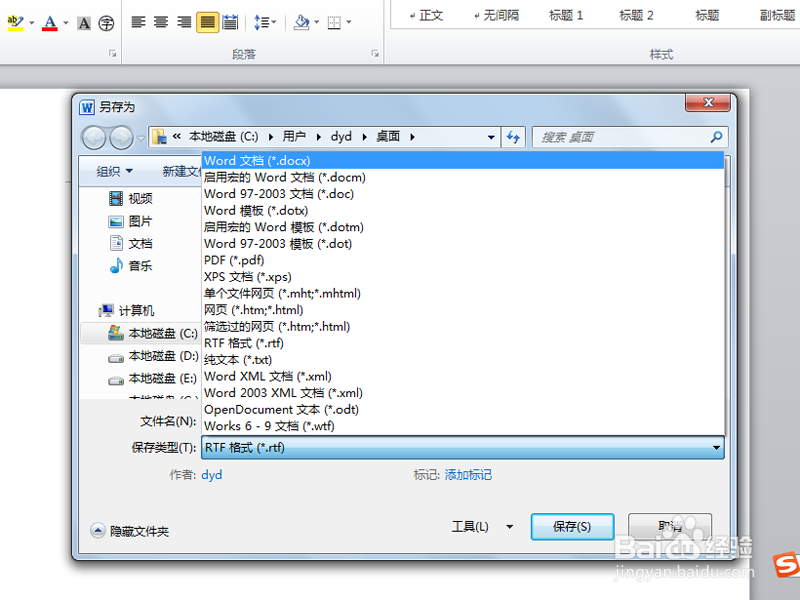Go back in Save As dialog
Viewport: 800px width, 600px height.
(94, 137)
